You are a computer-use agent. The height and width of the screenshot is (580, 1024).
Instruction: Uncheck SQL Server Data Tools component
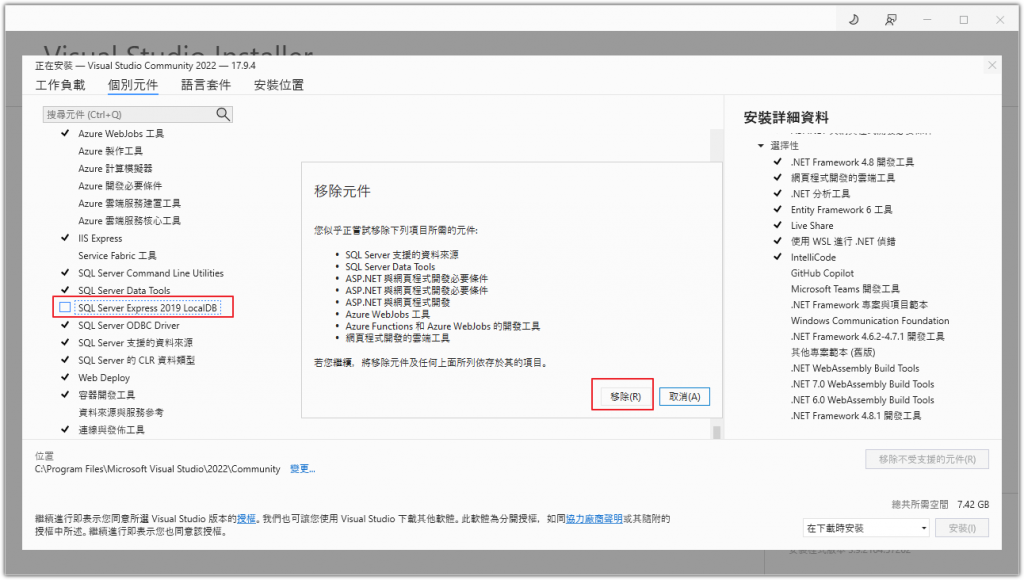point(65,291)
